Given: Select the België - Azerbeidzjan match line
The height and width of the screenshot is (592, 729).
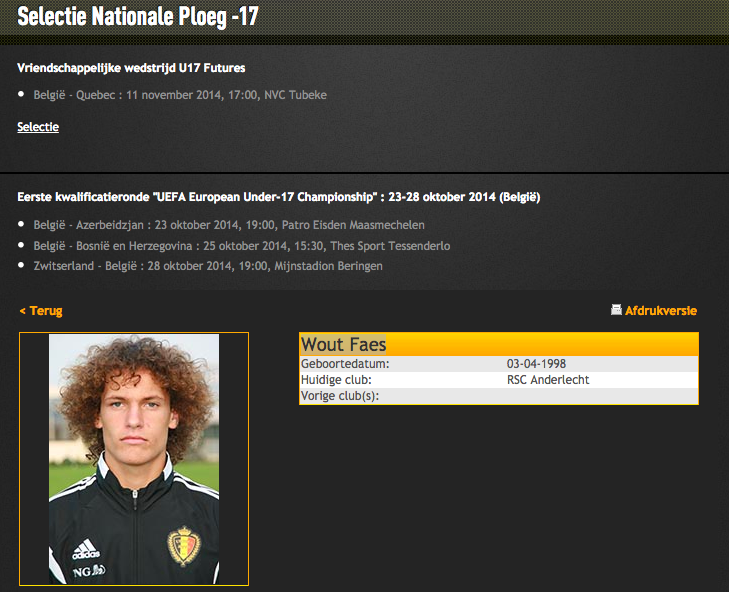Looking at the screenshot, I should coord(229,225).
